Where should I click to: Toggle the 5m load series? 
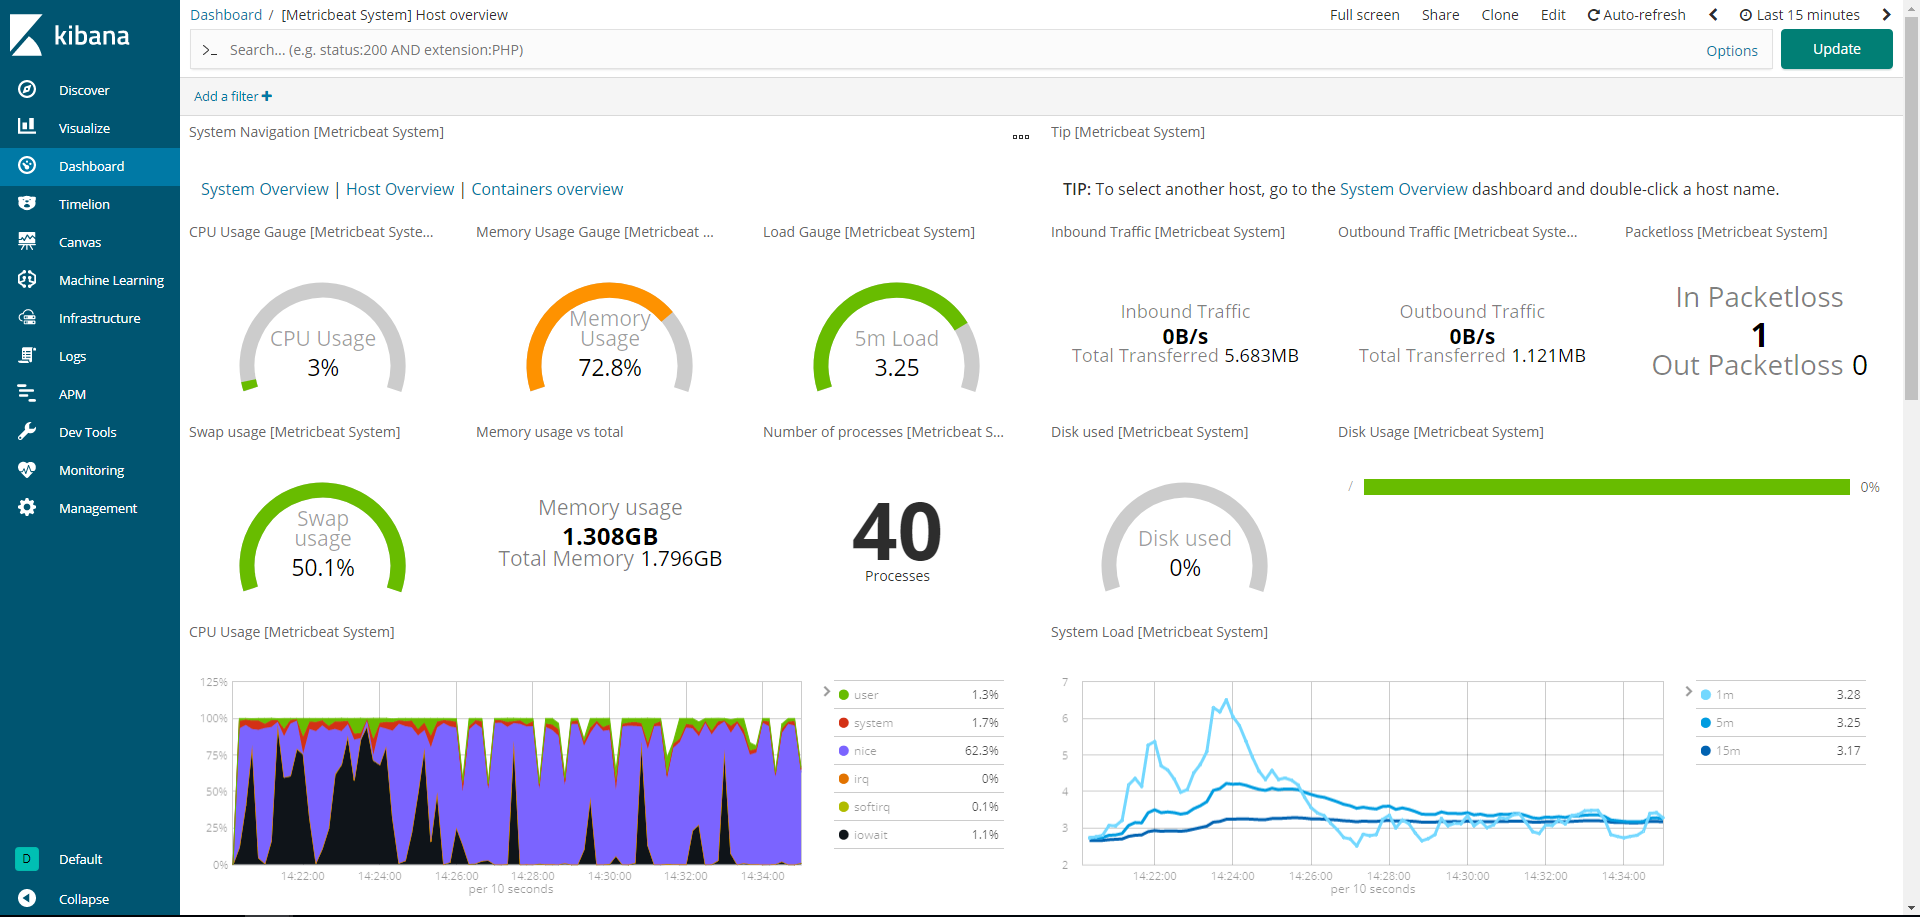click(1780, 723)
